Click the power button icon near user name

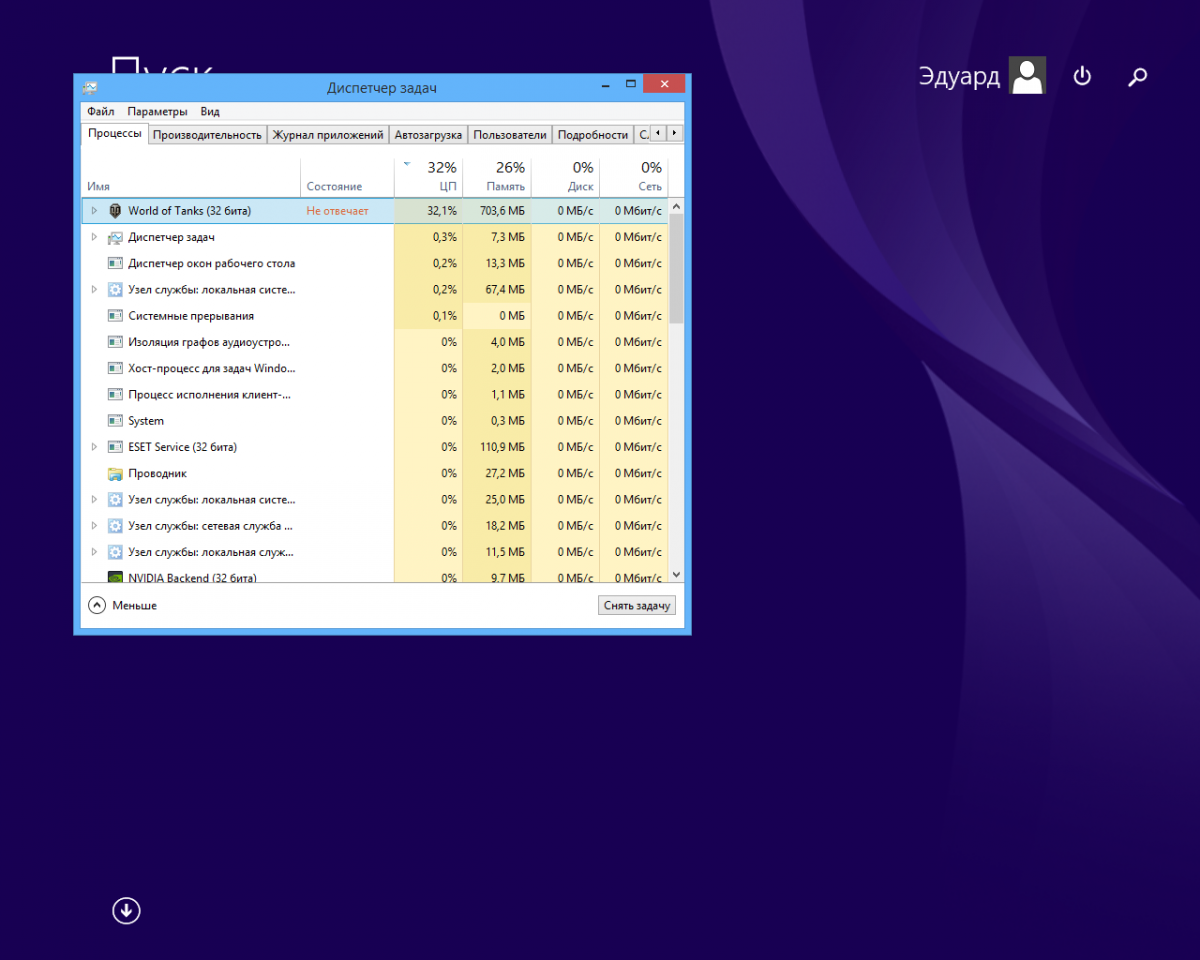[x=1082, y=76]
